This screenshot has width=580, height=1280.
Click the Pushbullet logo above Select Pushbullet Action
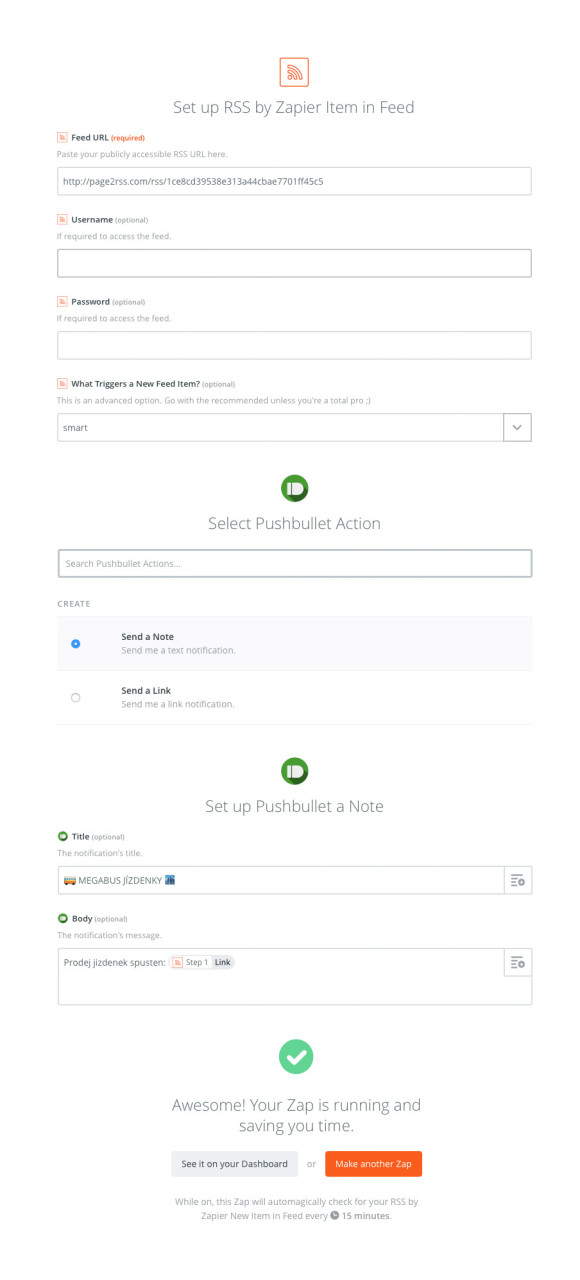coord(294,488)
